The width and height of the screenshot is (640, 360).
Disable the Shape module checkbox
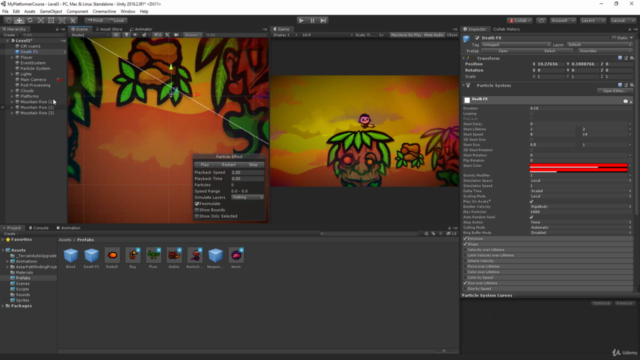(x=465, y=244)
